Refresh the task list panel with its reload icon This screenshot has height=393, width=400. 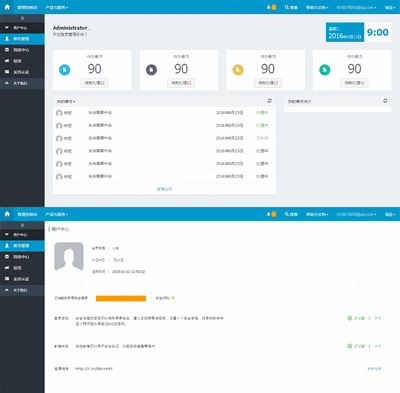tap(269, 101)
